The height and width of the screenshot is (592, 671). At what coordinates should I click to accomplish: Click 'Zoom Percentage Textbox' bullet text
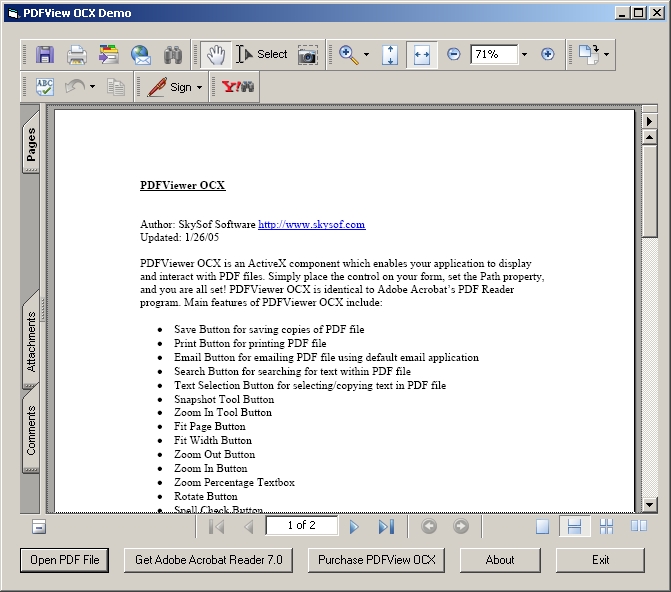234,482
